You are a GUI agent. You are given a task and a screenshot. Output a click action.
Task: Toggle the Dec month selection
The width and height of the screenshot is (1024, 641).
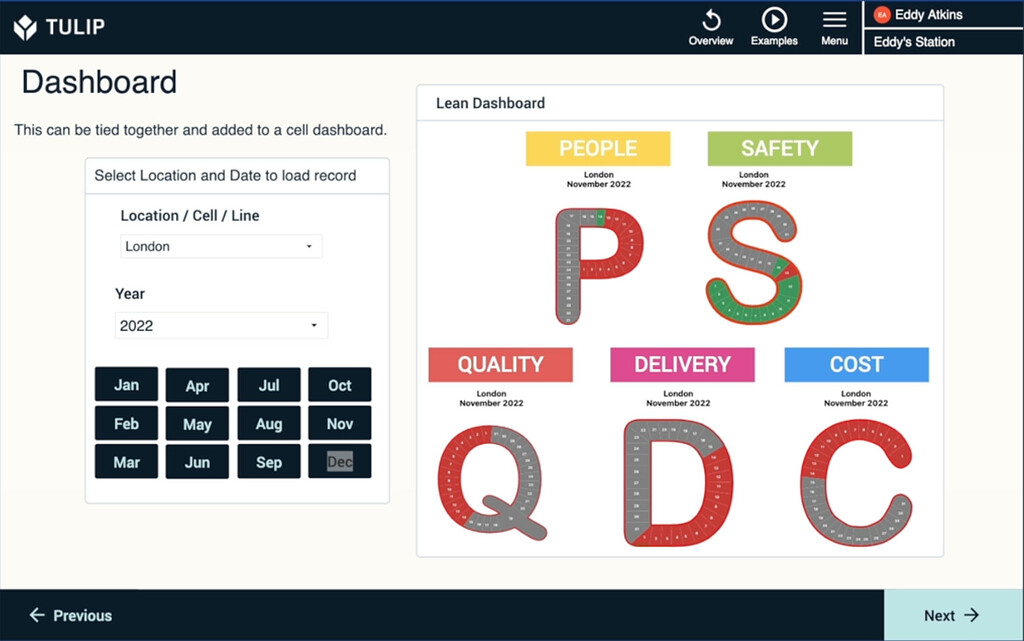point(340,461)
